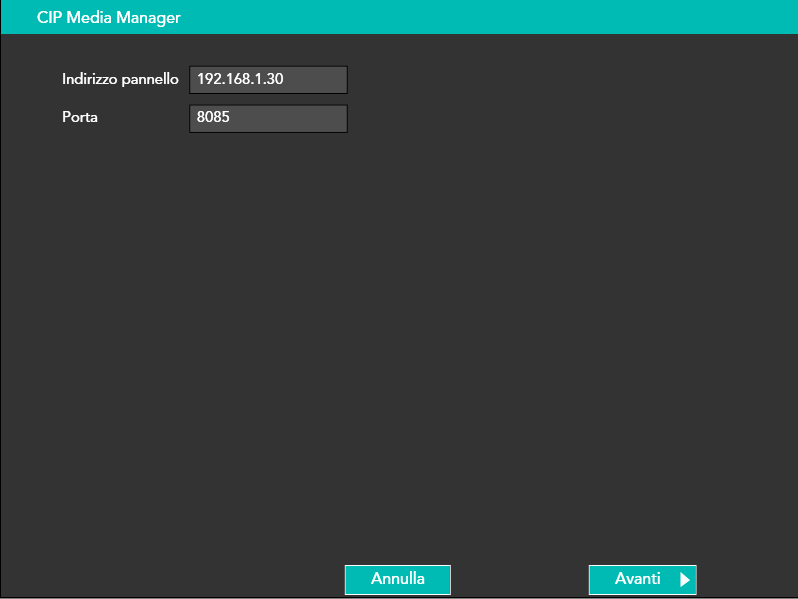This screenshot has width=798, height=599.
Task: Click the gap between the Annulla and Avanti buttons
Action: [x=520, y=580]
